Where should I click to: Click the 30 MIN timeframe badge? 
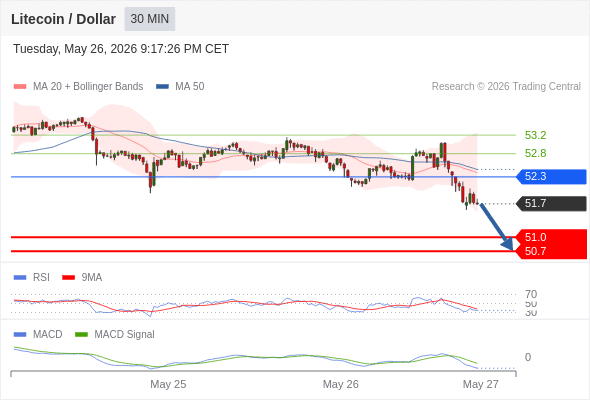coord(150,19)
